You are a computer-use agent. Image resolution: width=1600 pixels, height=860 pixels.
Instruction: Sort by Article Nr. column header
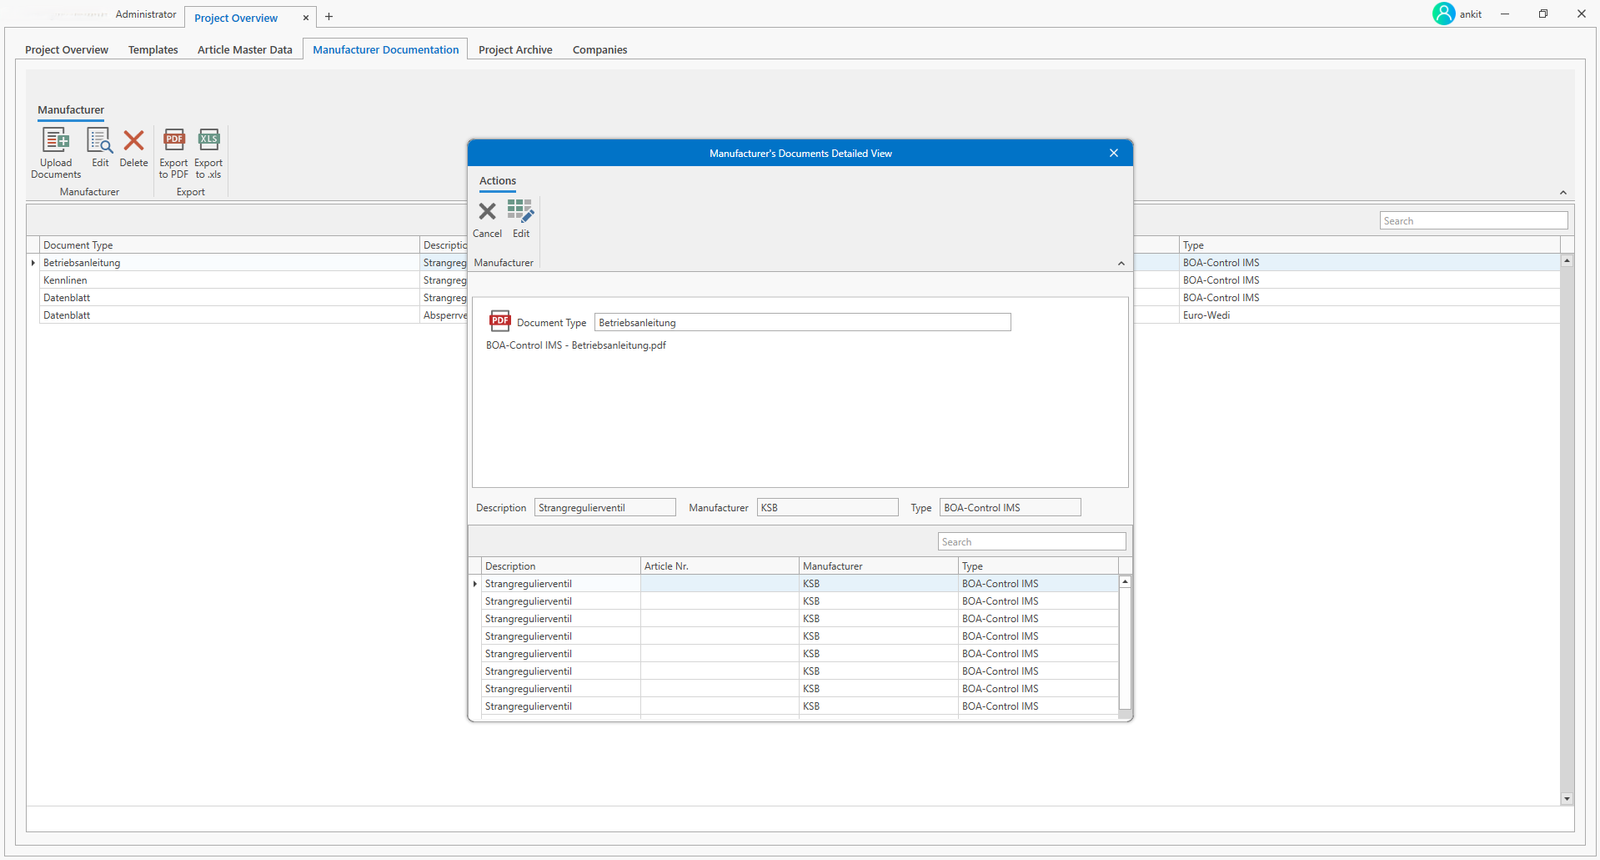tap(718, 566)
